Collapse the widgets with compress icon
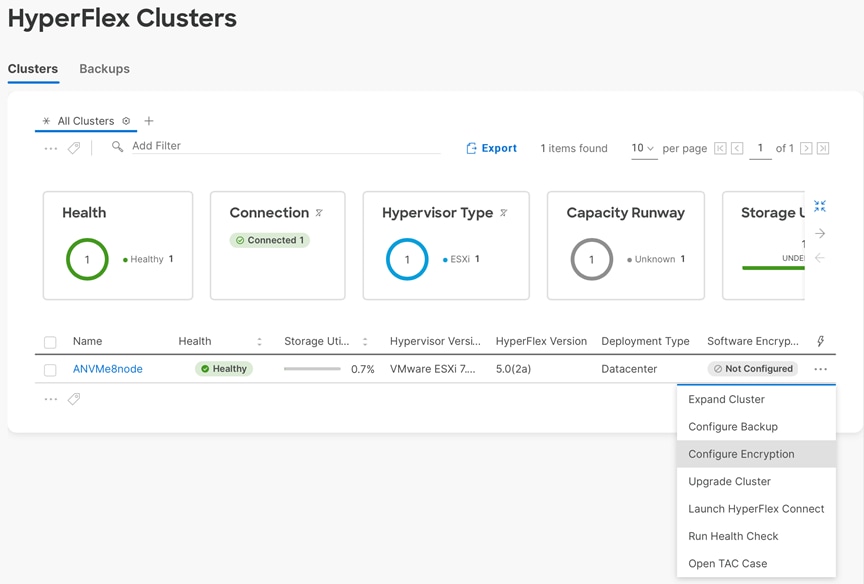Viewport: 864px width, 584px height. click(820, 206)
